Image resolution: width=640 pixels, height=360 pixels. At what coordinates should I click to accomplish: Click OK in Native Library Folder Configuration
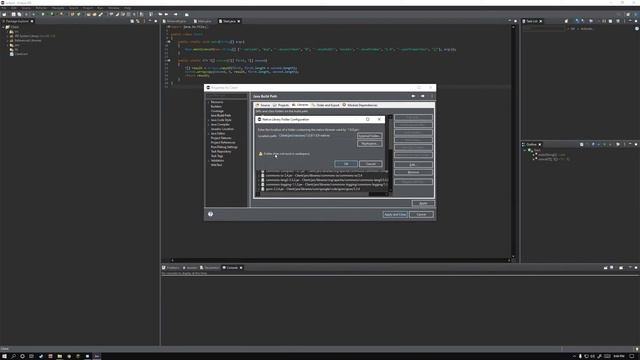click(346, 164)
